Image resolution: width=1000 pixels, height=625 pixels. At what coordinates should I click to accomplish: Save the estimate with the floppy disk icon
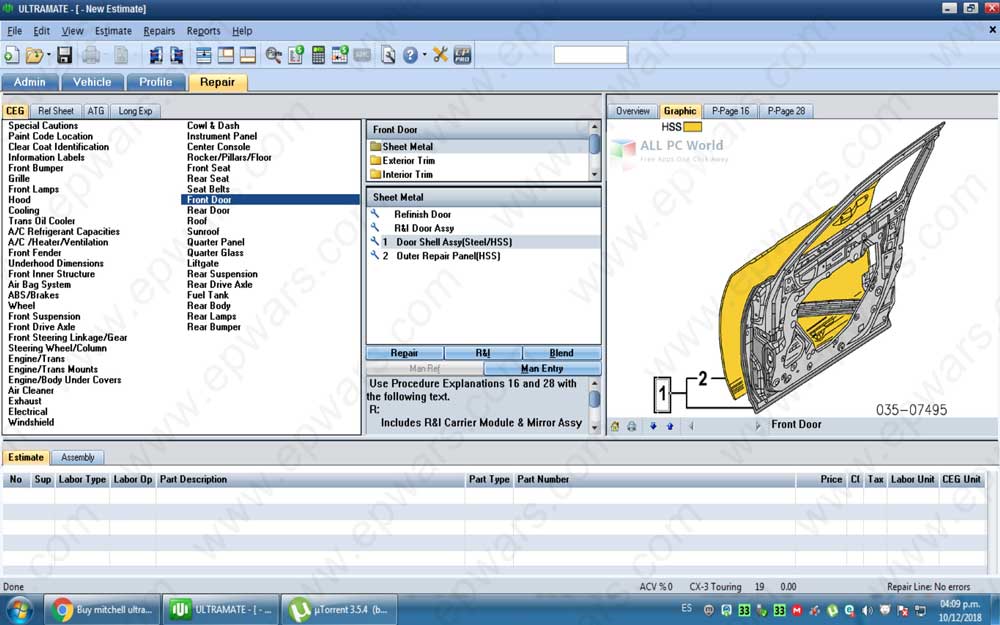pos(64,55)
